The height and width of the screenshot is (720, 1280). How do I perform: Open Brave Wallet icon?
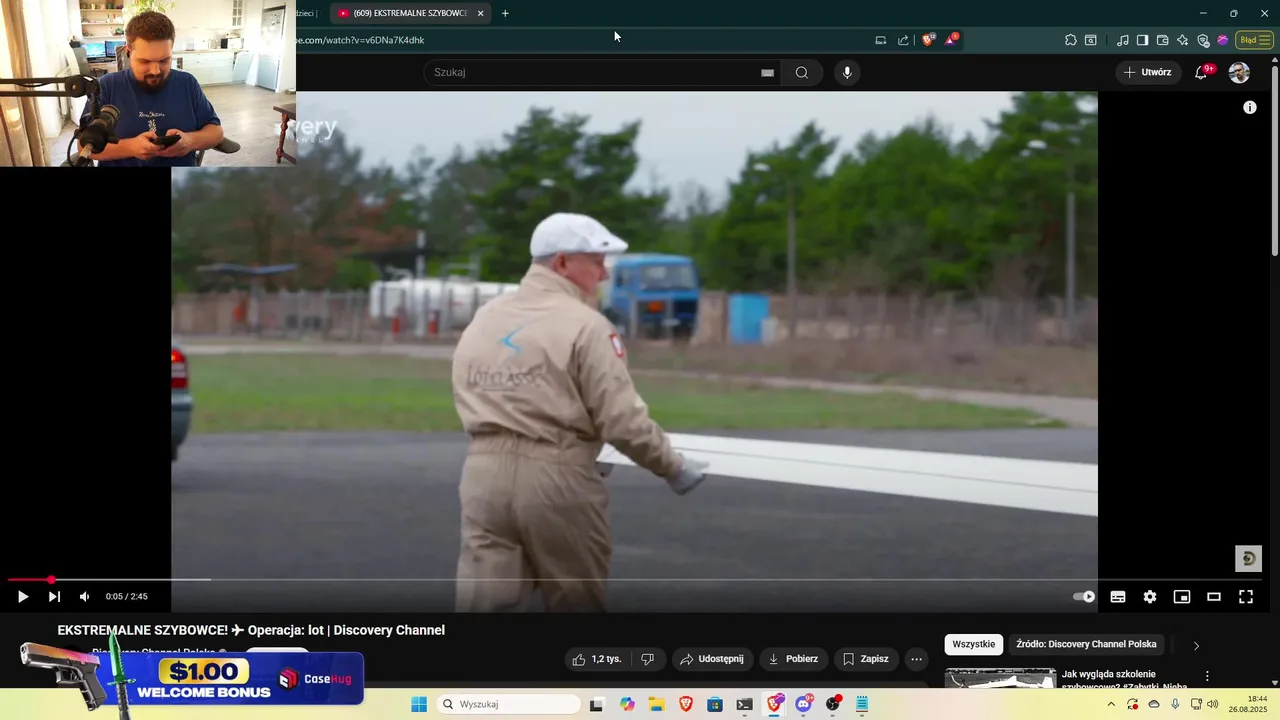coord(1162,40)
